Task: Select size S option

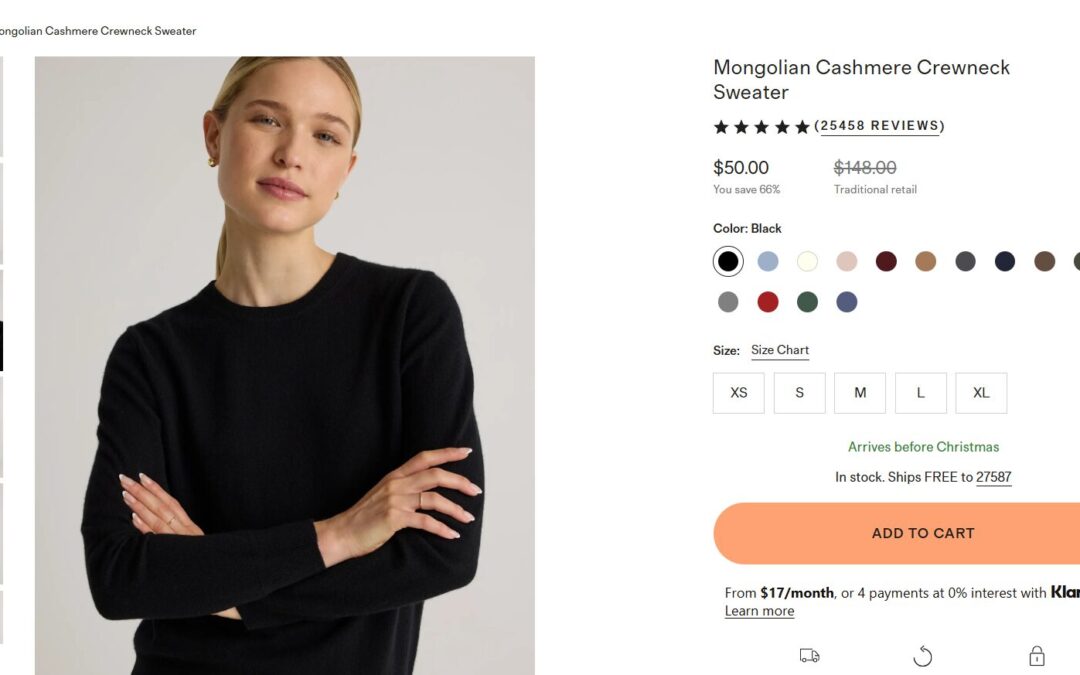Action: point(800,393)
